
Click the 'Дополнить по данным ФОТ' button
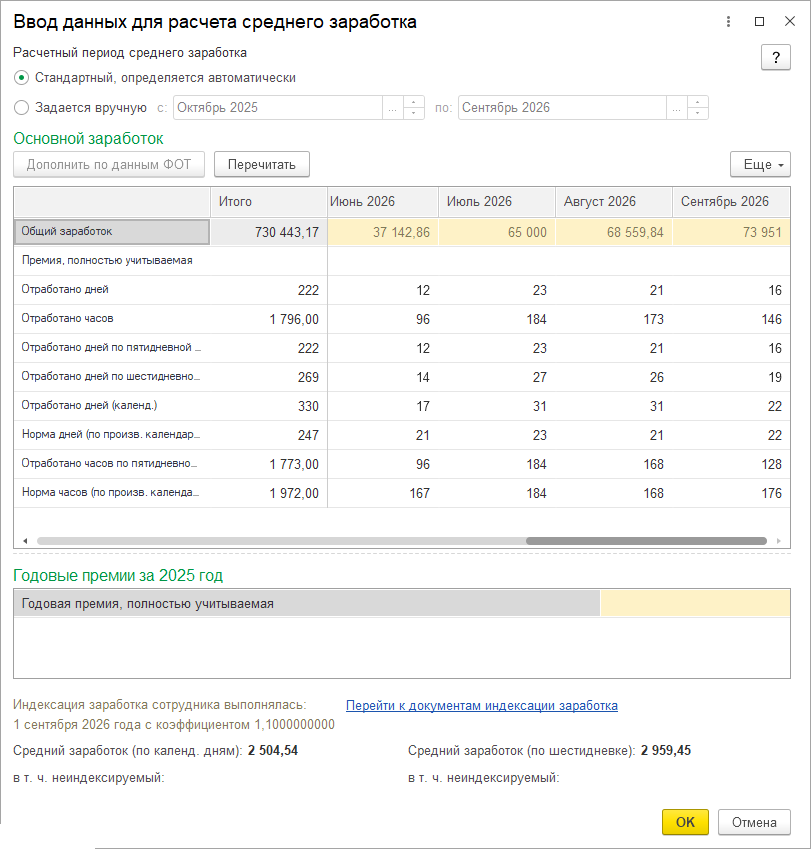[x=109, y=164]
